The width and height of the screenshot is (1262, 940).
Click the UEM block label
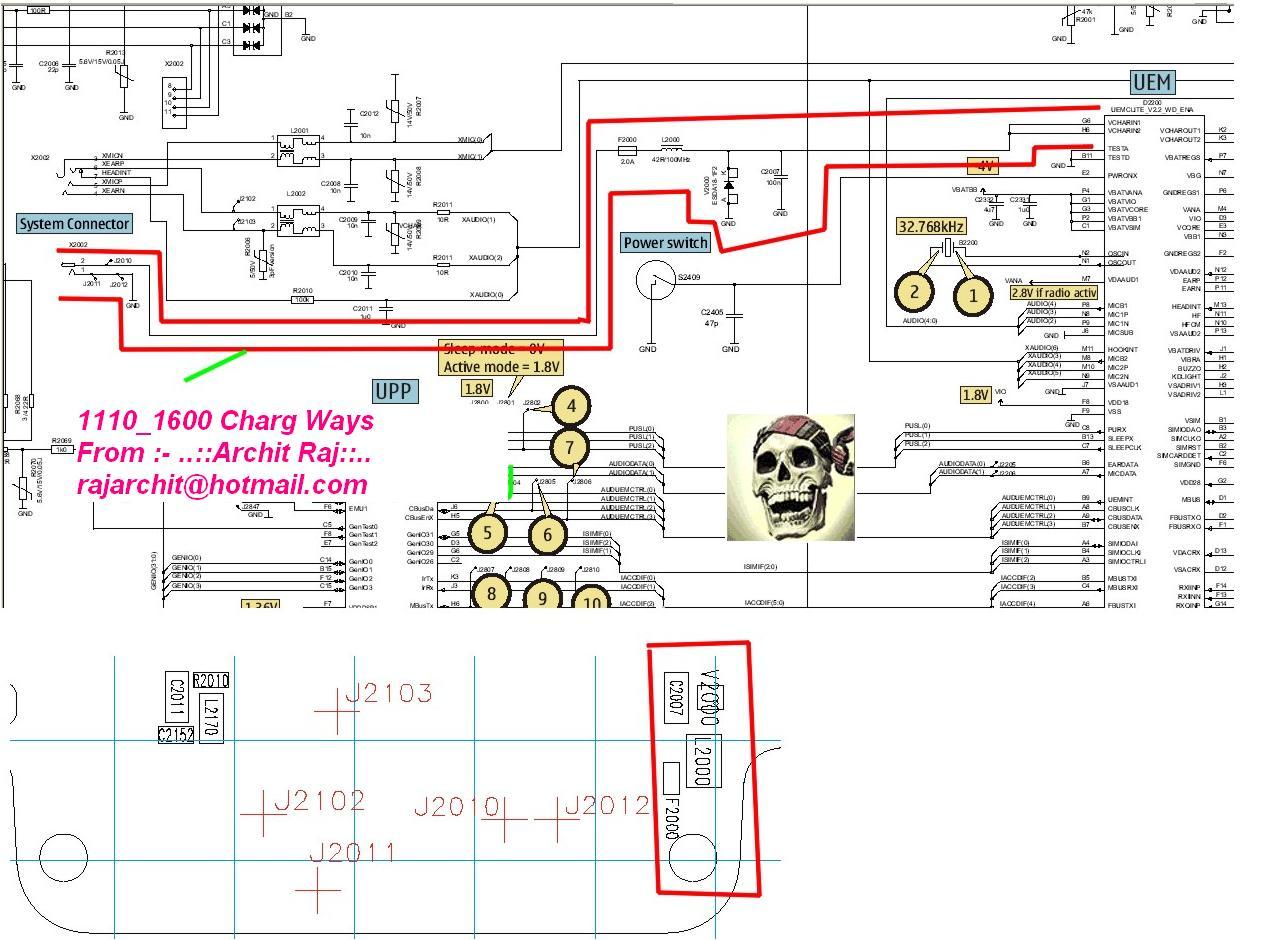click(x=1152, y=82)
